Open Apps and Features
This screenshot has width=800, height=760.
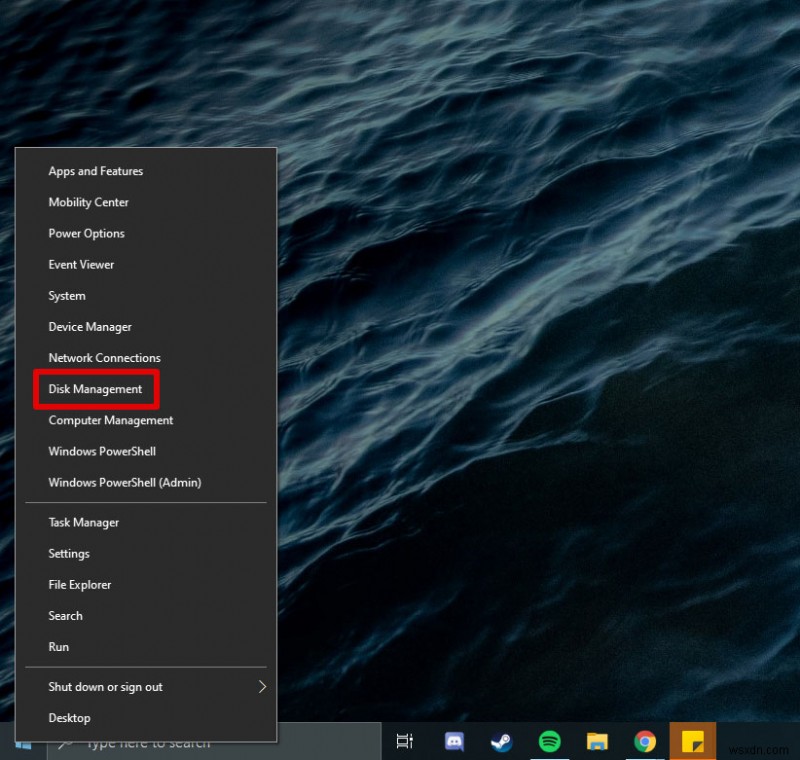click(x=95, y=171)
